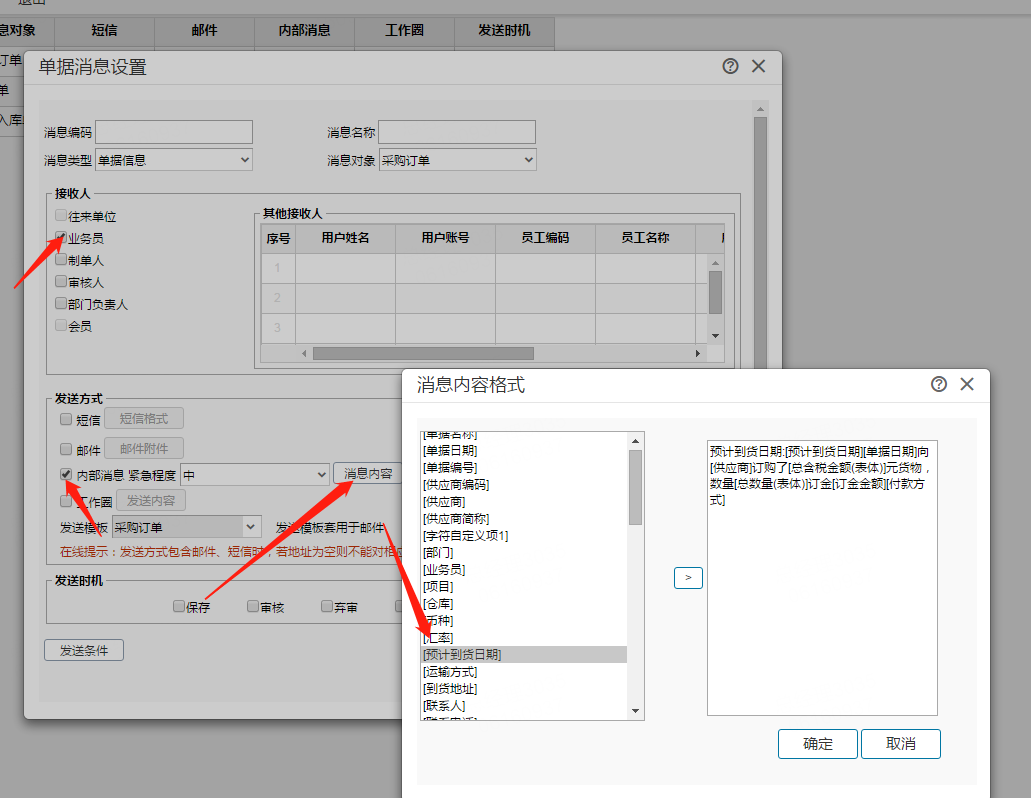Click 短信 column header in background table
This screenshot has height=798, width=1031.
point(105,30)
